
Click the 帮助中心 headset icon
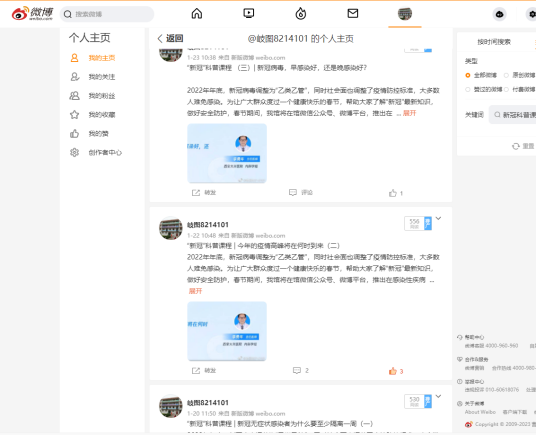click(460, 337)
